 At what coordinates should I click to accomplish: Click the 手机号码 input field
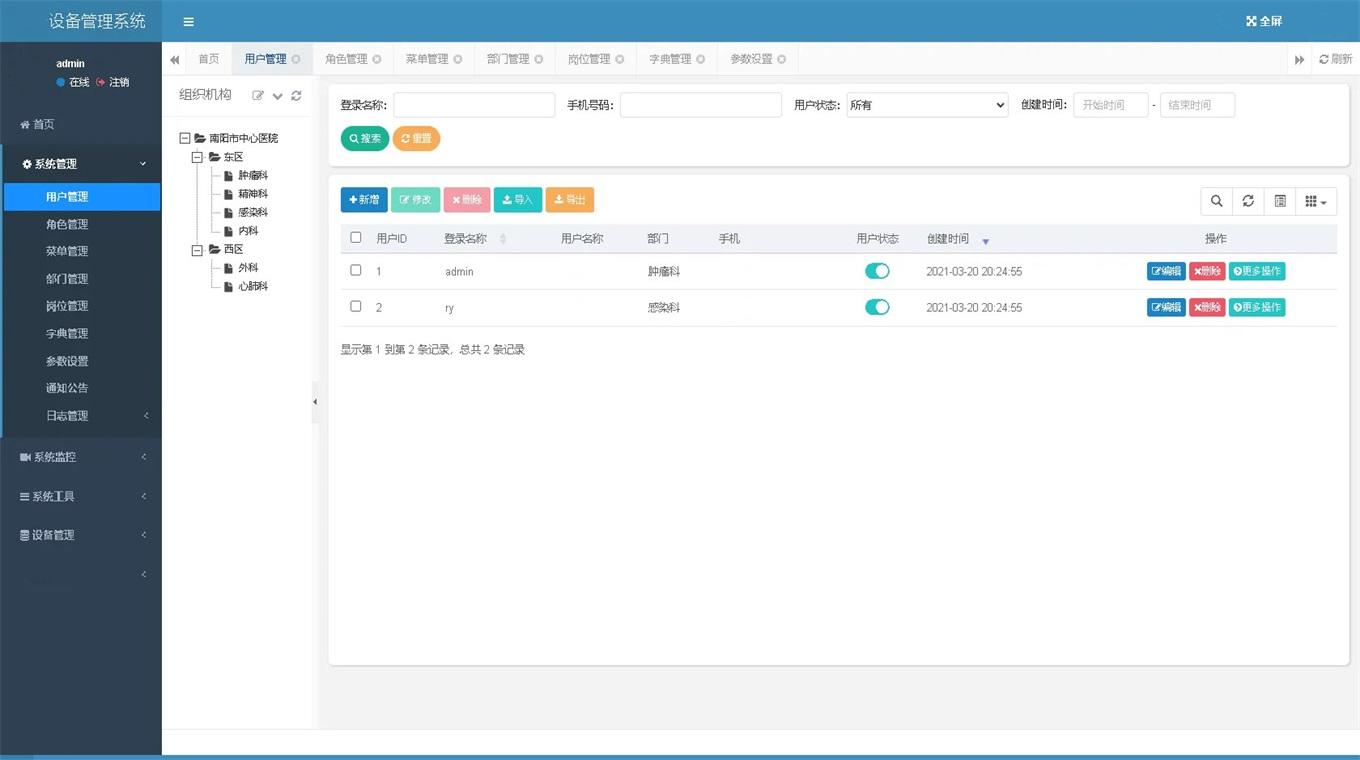(701, 105)
